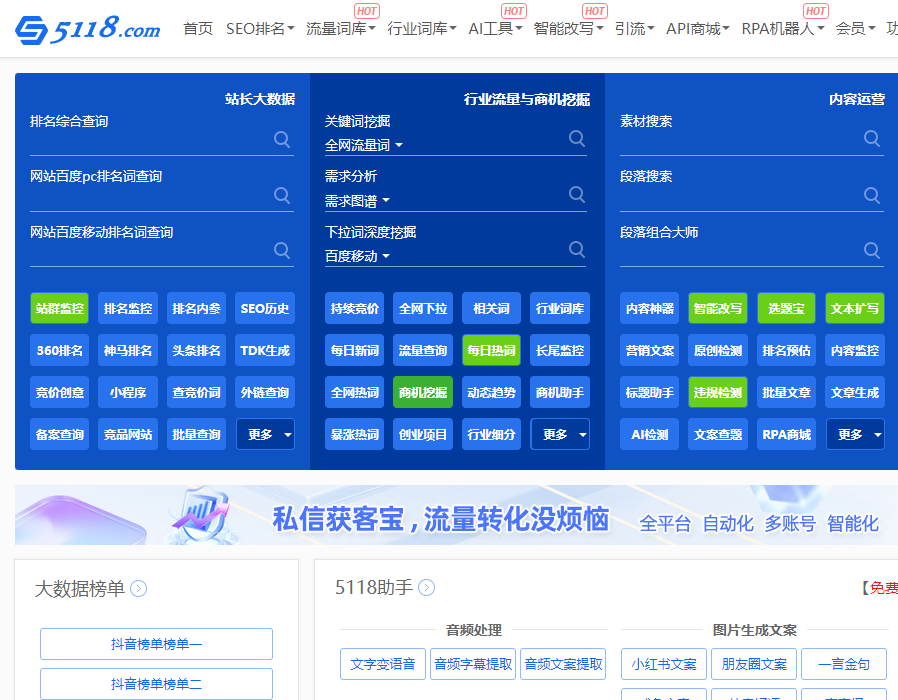Click the 长尾监控 button
This screenshot has width=898, height=700.
[560, 350]
